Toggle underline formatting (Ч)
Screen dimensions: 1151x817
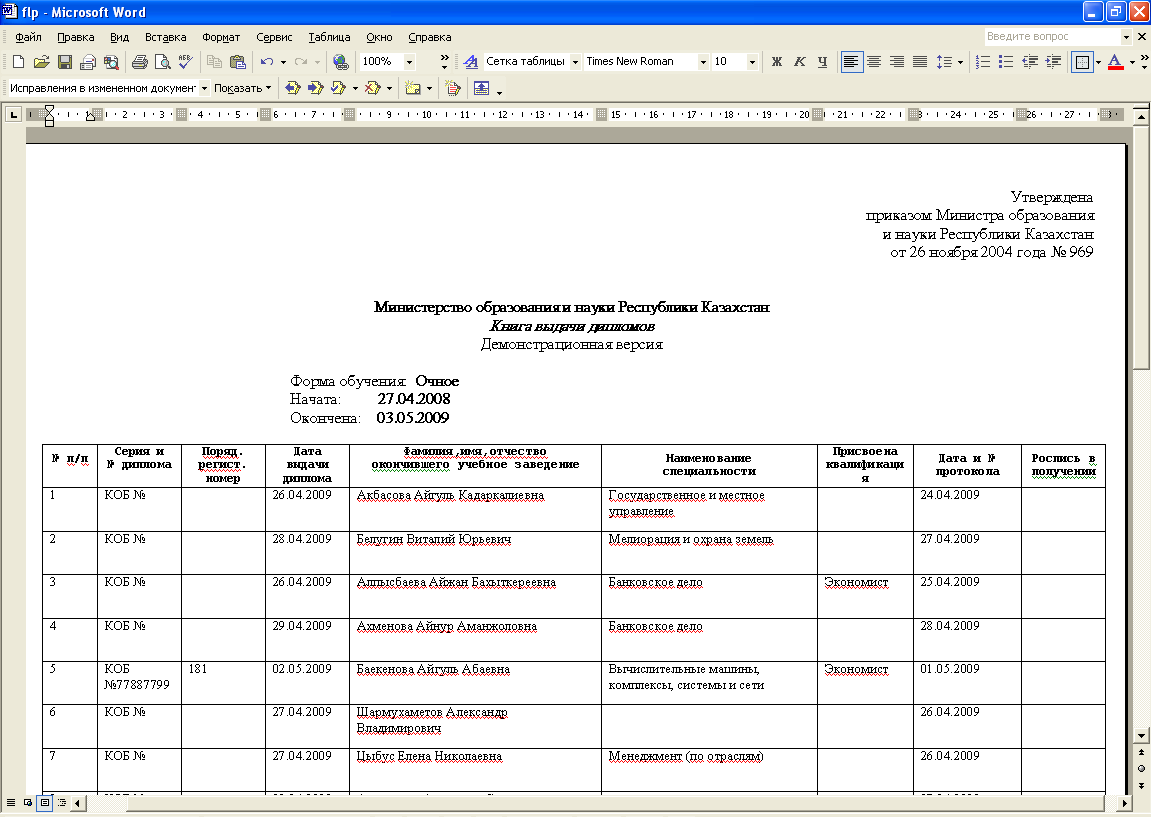coord(822,62)
